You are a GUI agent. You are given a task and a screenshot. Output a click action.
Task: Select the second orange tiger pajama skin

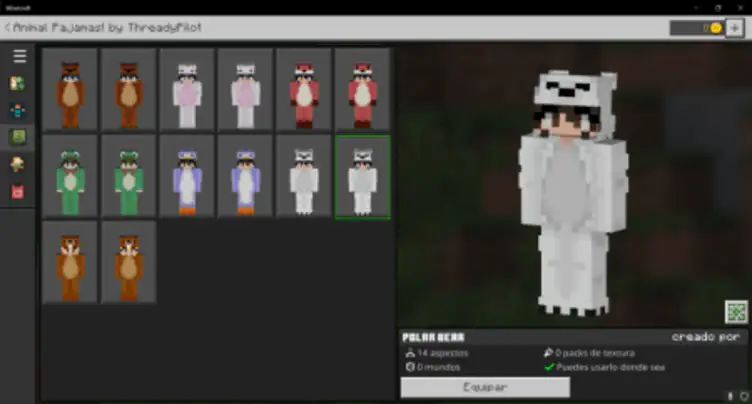129,262
